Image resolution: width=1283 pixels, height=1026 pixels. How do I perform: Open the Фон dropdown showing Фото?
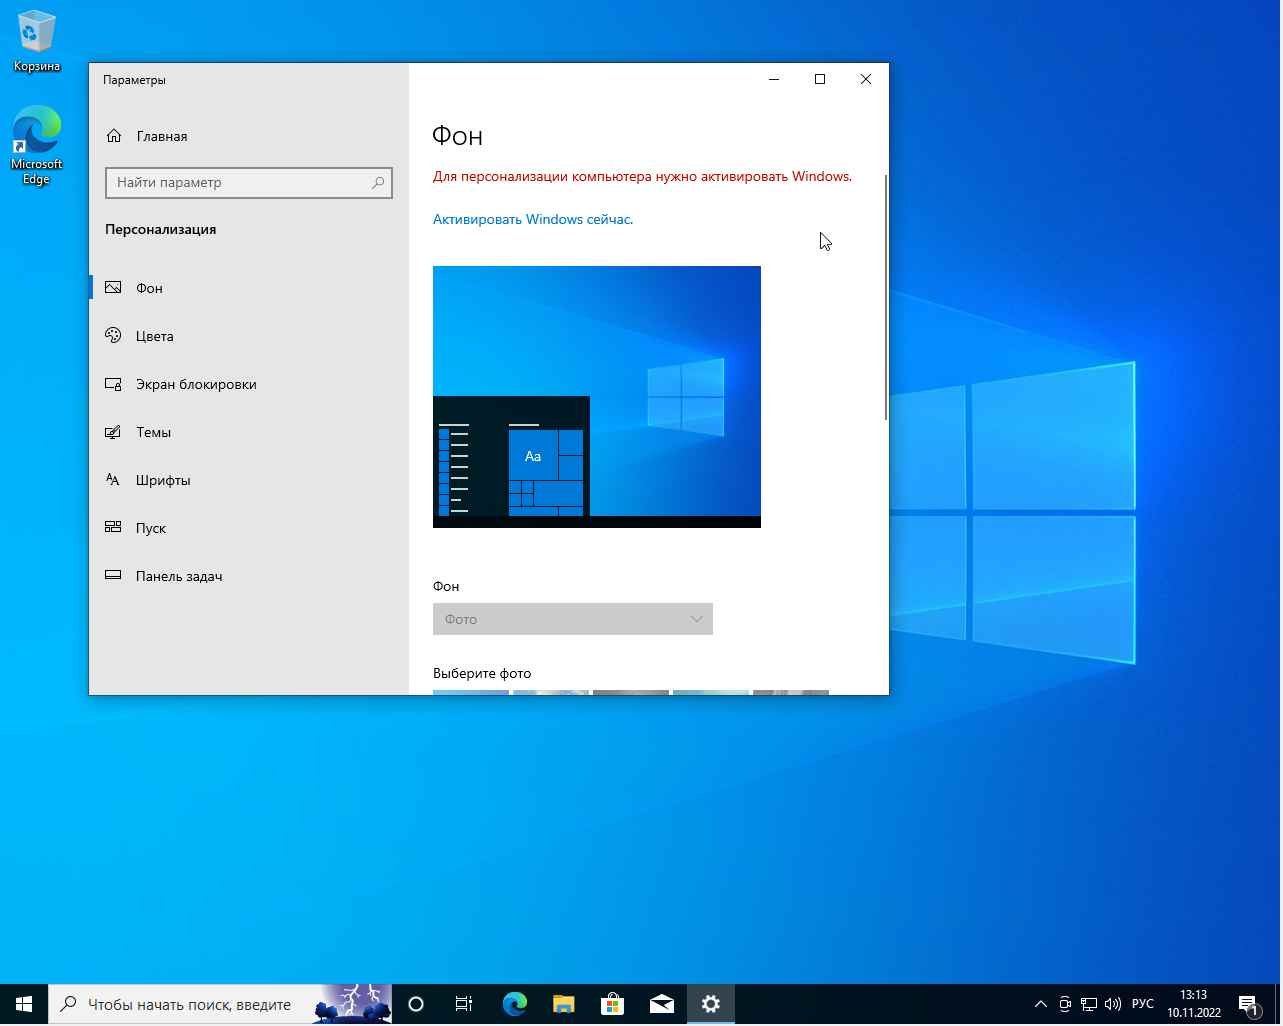[x=573, y=619]
